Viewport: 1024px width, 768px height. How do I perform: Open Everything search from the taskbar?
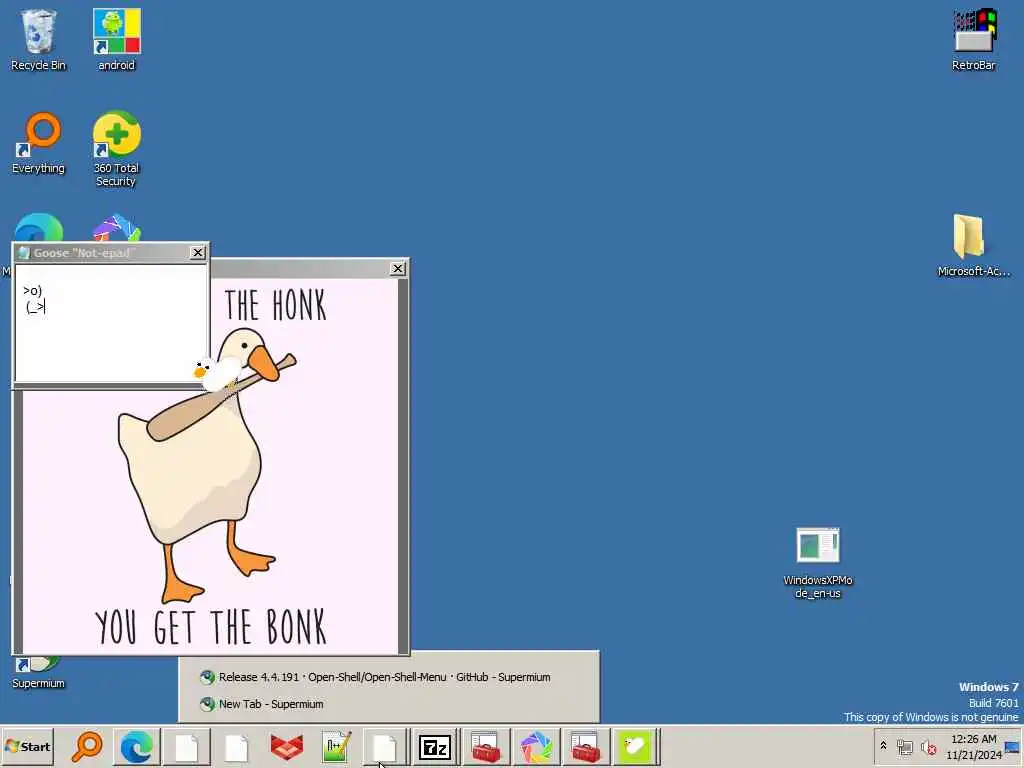(x=87, y=746)
